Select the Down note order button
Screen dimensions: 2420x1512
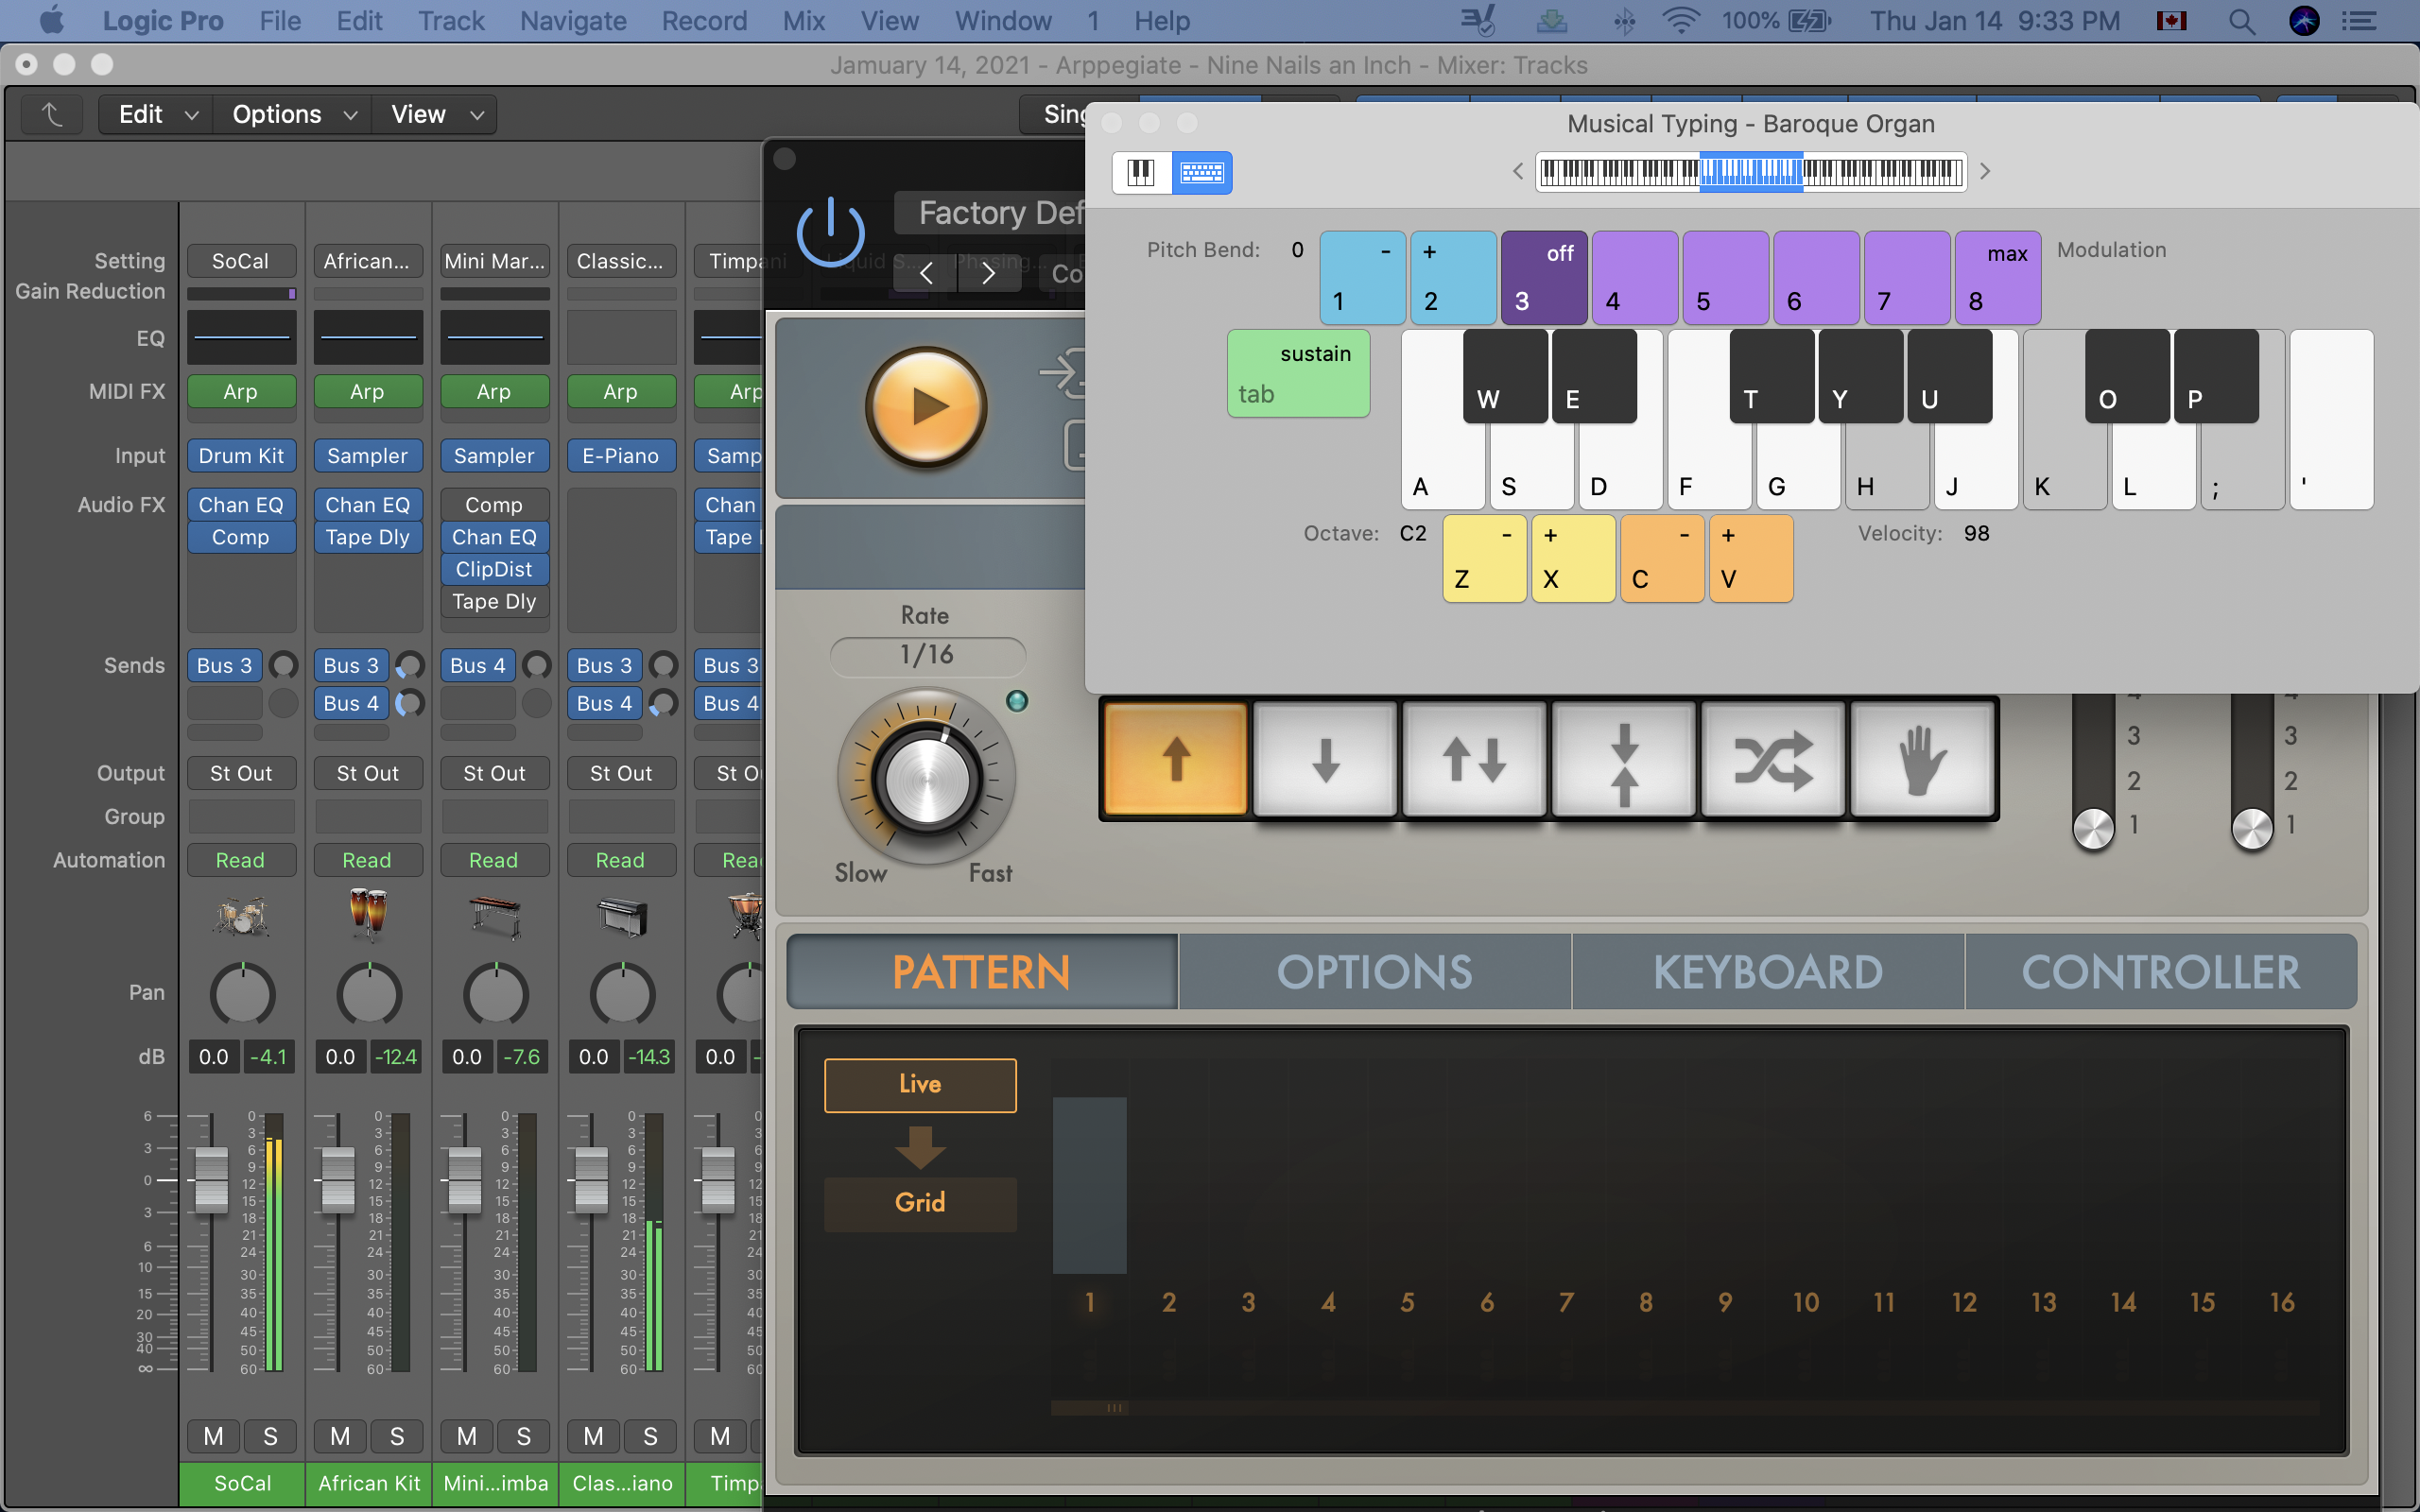click(1325, 758)
